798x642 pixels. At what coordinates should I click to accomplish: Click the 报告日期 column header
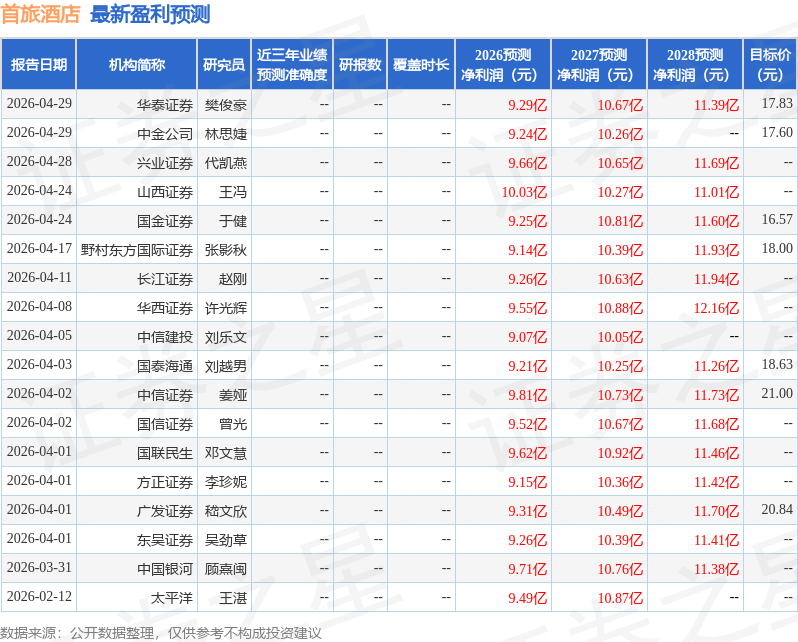[x=39, y=65]
